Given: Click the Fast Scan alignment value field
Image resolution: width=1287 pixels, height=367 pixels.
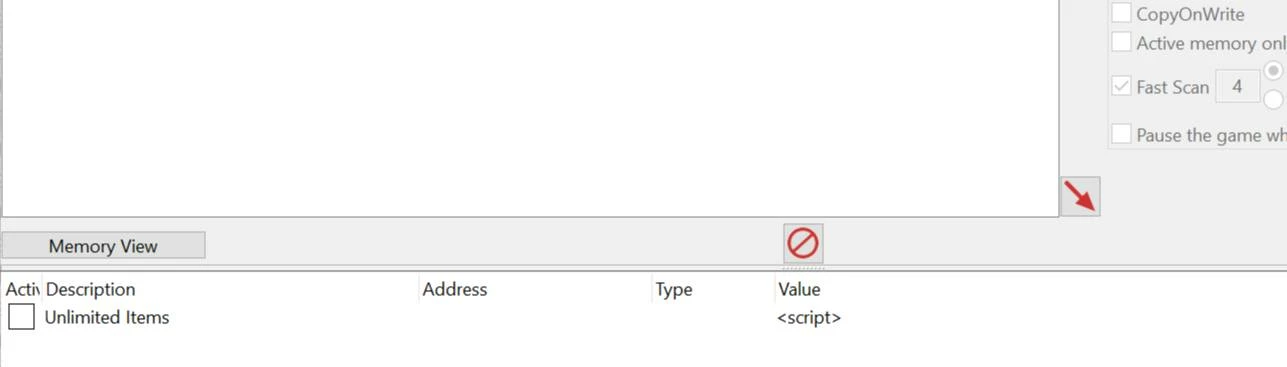Looking at the screenshot, I should [1237, 87].
